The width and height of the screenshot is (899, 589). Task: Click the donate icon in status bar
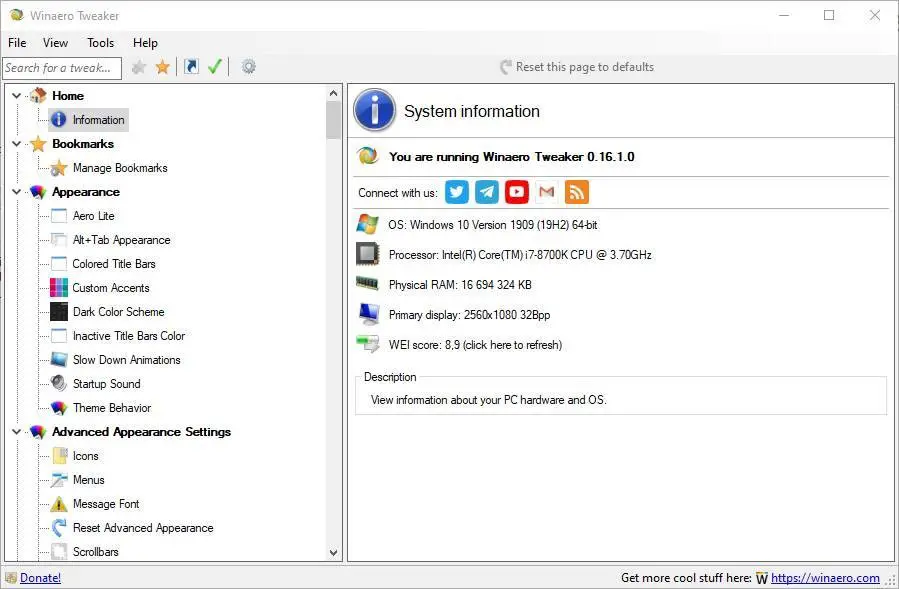[11, 578]
